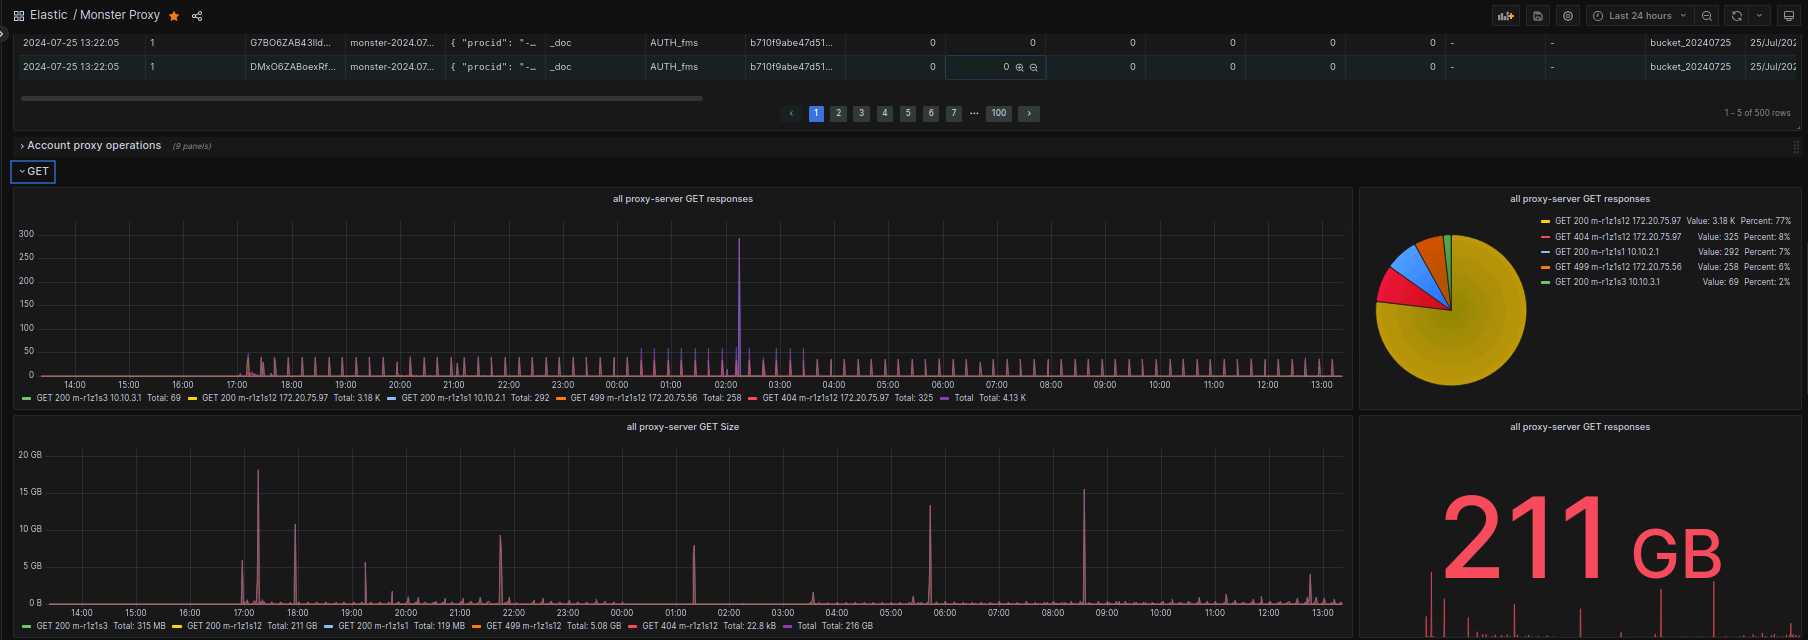Zoom out the time range
This screenshot has height=640, width=1808.
[1707, 16]
